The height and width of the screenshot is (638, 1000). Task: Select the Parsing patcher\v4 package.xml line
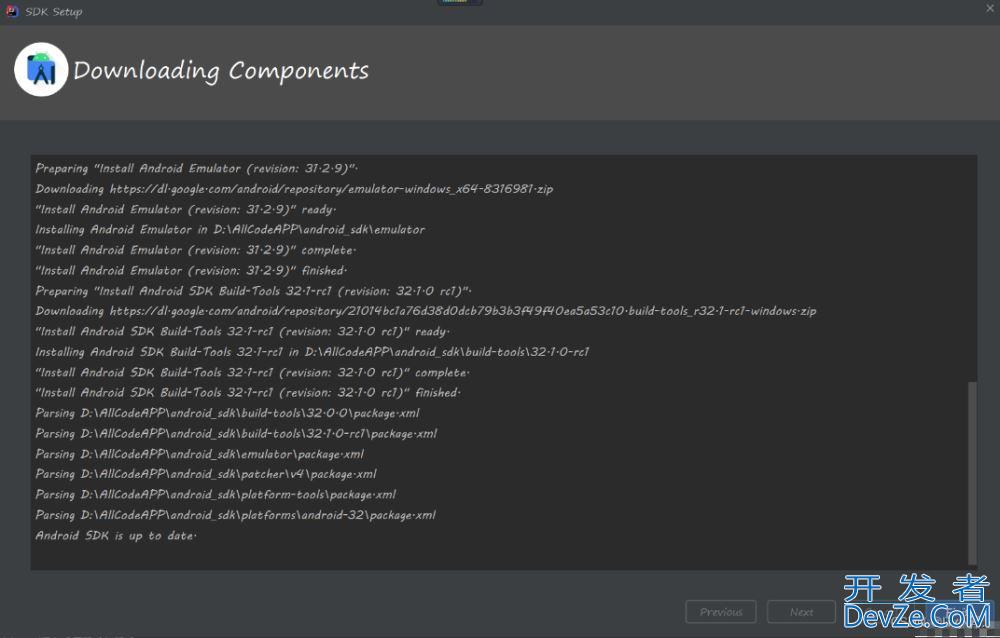pyautogui.click(x=206, y=474)
